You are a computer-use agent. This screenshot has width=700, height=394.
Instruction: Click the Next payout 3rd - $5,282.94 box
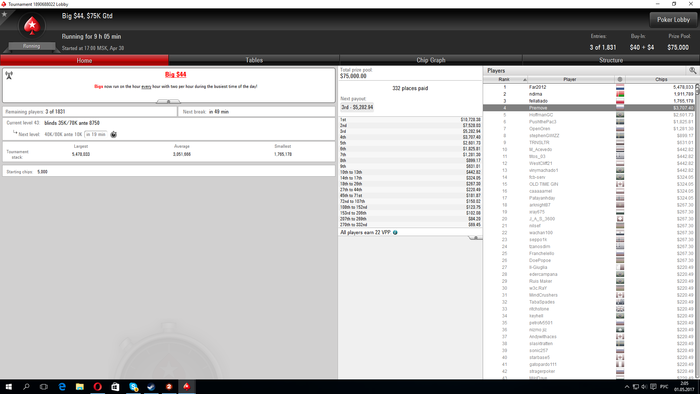[x=357, y=107]
